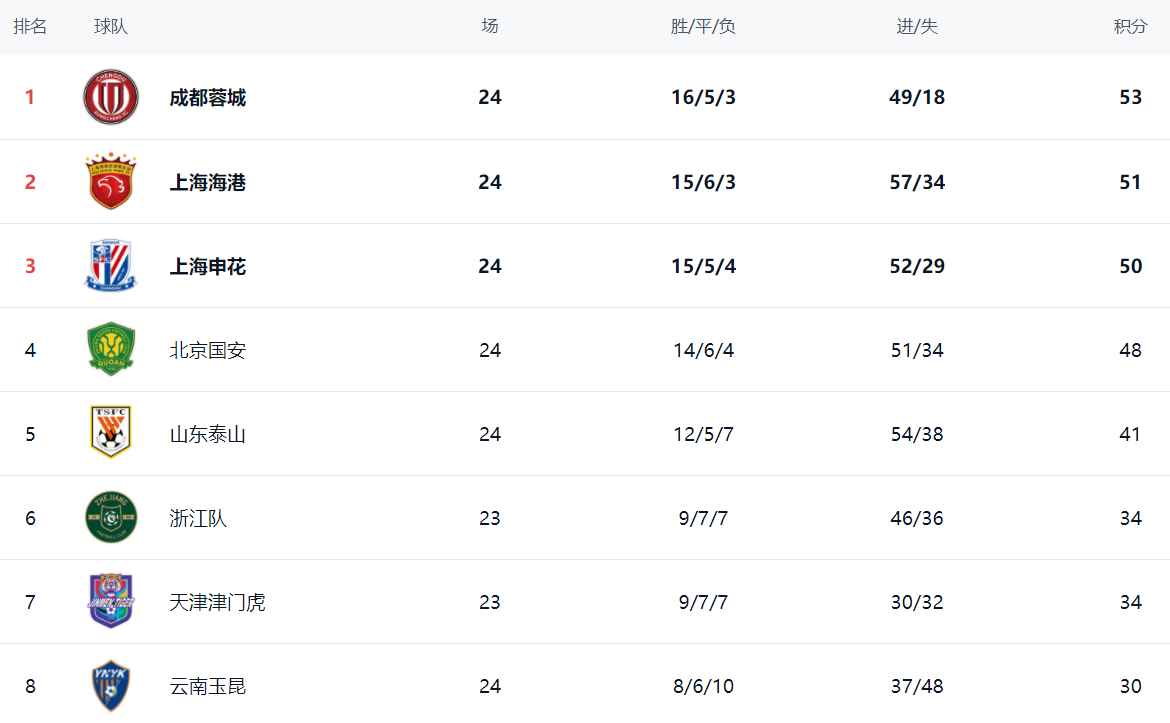Click the 胜/平/负 column header

click(703, 27)
